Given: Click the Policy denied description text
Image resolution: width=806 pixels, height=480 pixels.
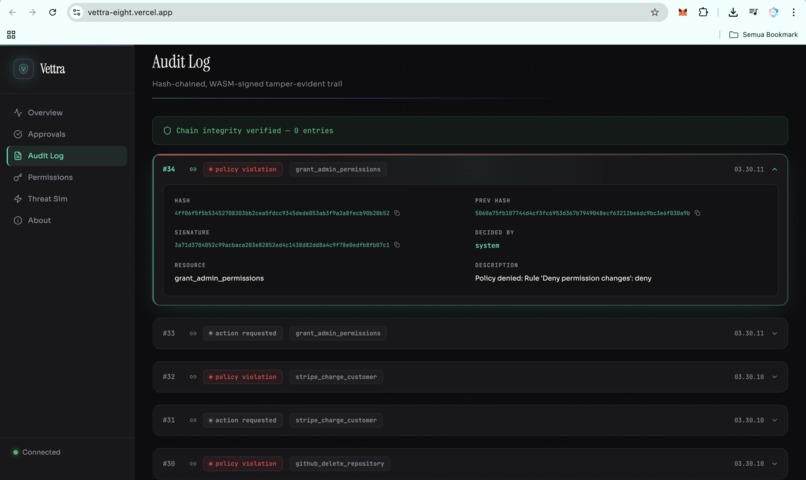Looking at the screenshot, I should coord(563,278).
